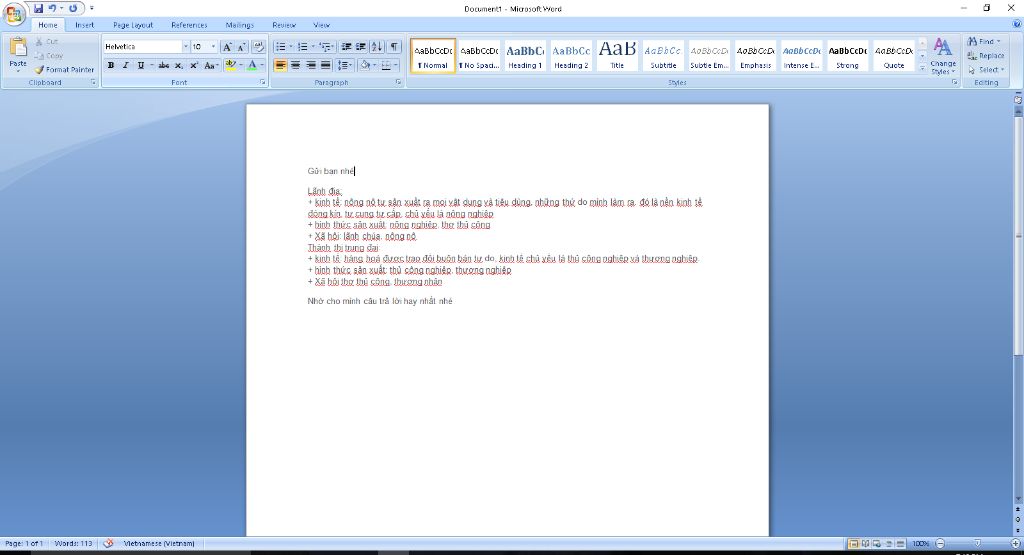1024x555 pixels.
Task: Open Find in Editing group
Action: point(984,41)
